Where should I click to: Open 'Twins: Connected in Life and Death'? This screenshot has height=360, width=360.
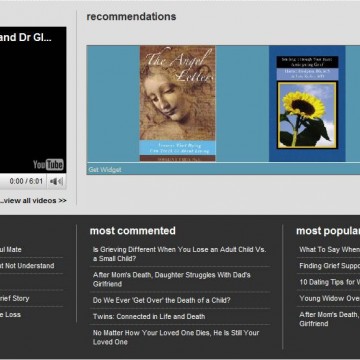point(149,317)
